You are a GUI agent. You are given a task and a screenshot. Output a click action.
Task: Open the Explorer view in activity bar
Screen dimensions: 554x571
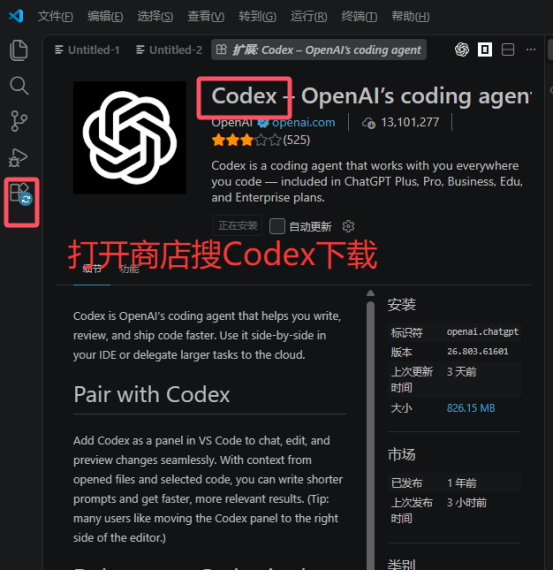[x=19, y=50]
